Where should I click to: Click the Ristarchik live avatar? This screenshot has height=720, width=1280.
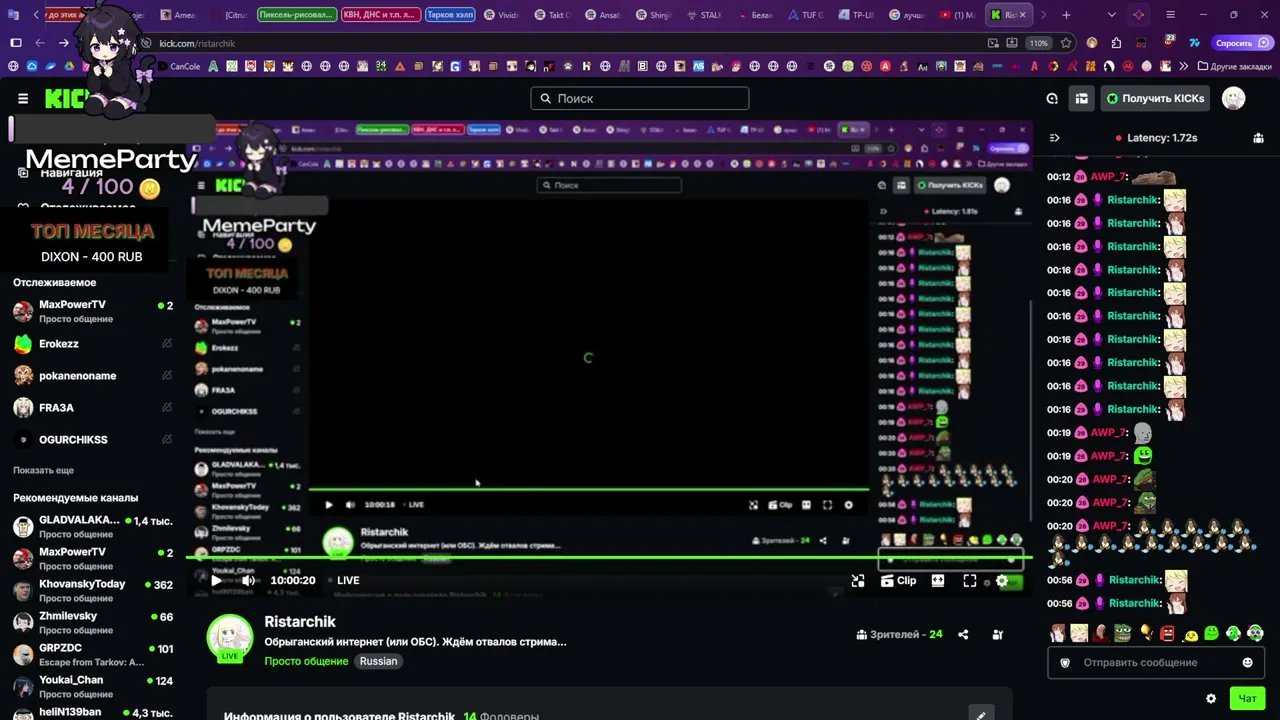point(230,638)
